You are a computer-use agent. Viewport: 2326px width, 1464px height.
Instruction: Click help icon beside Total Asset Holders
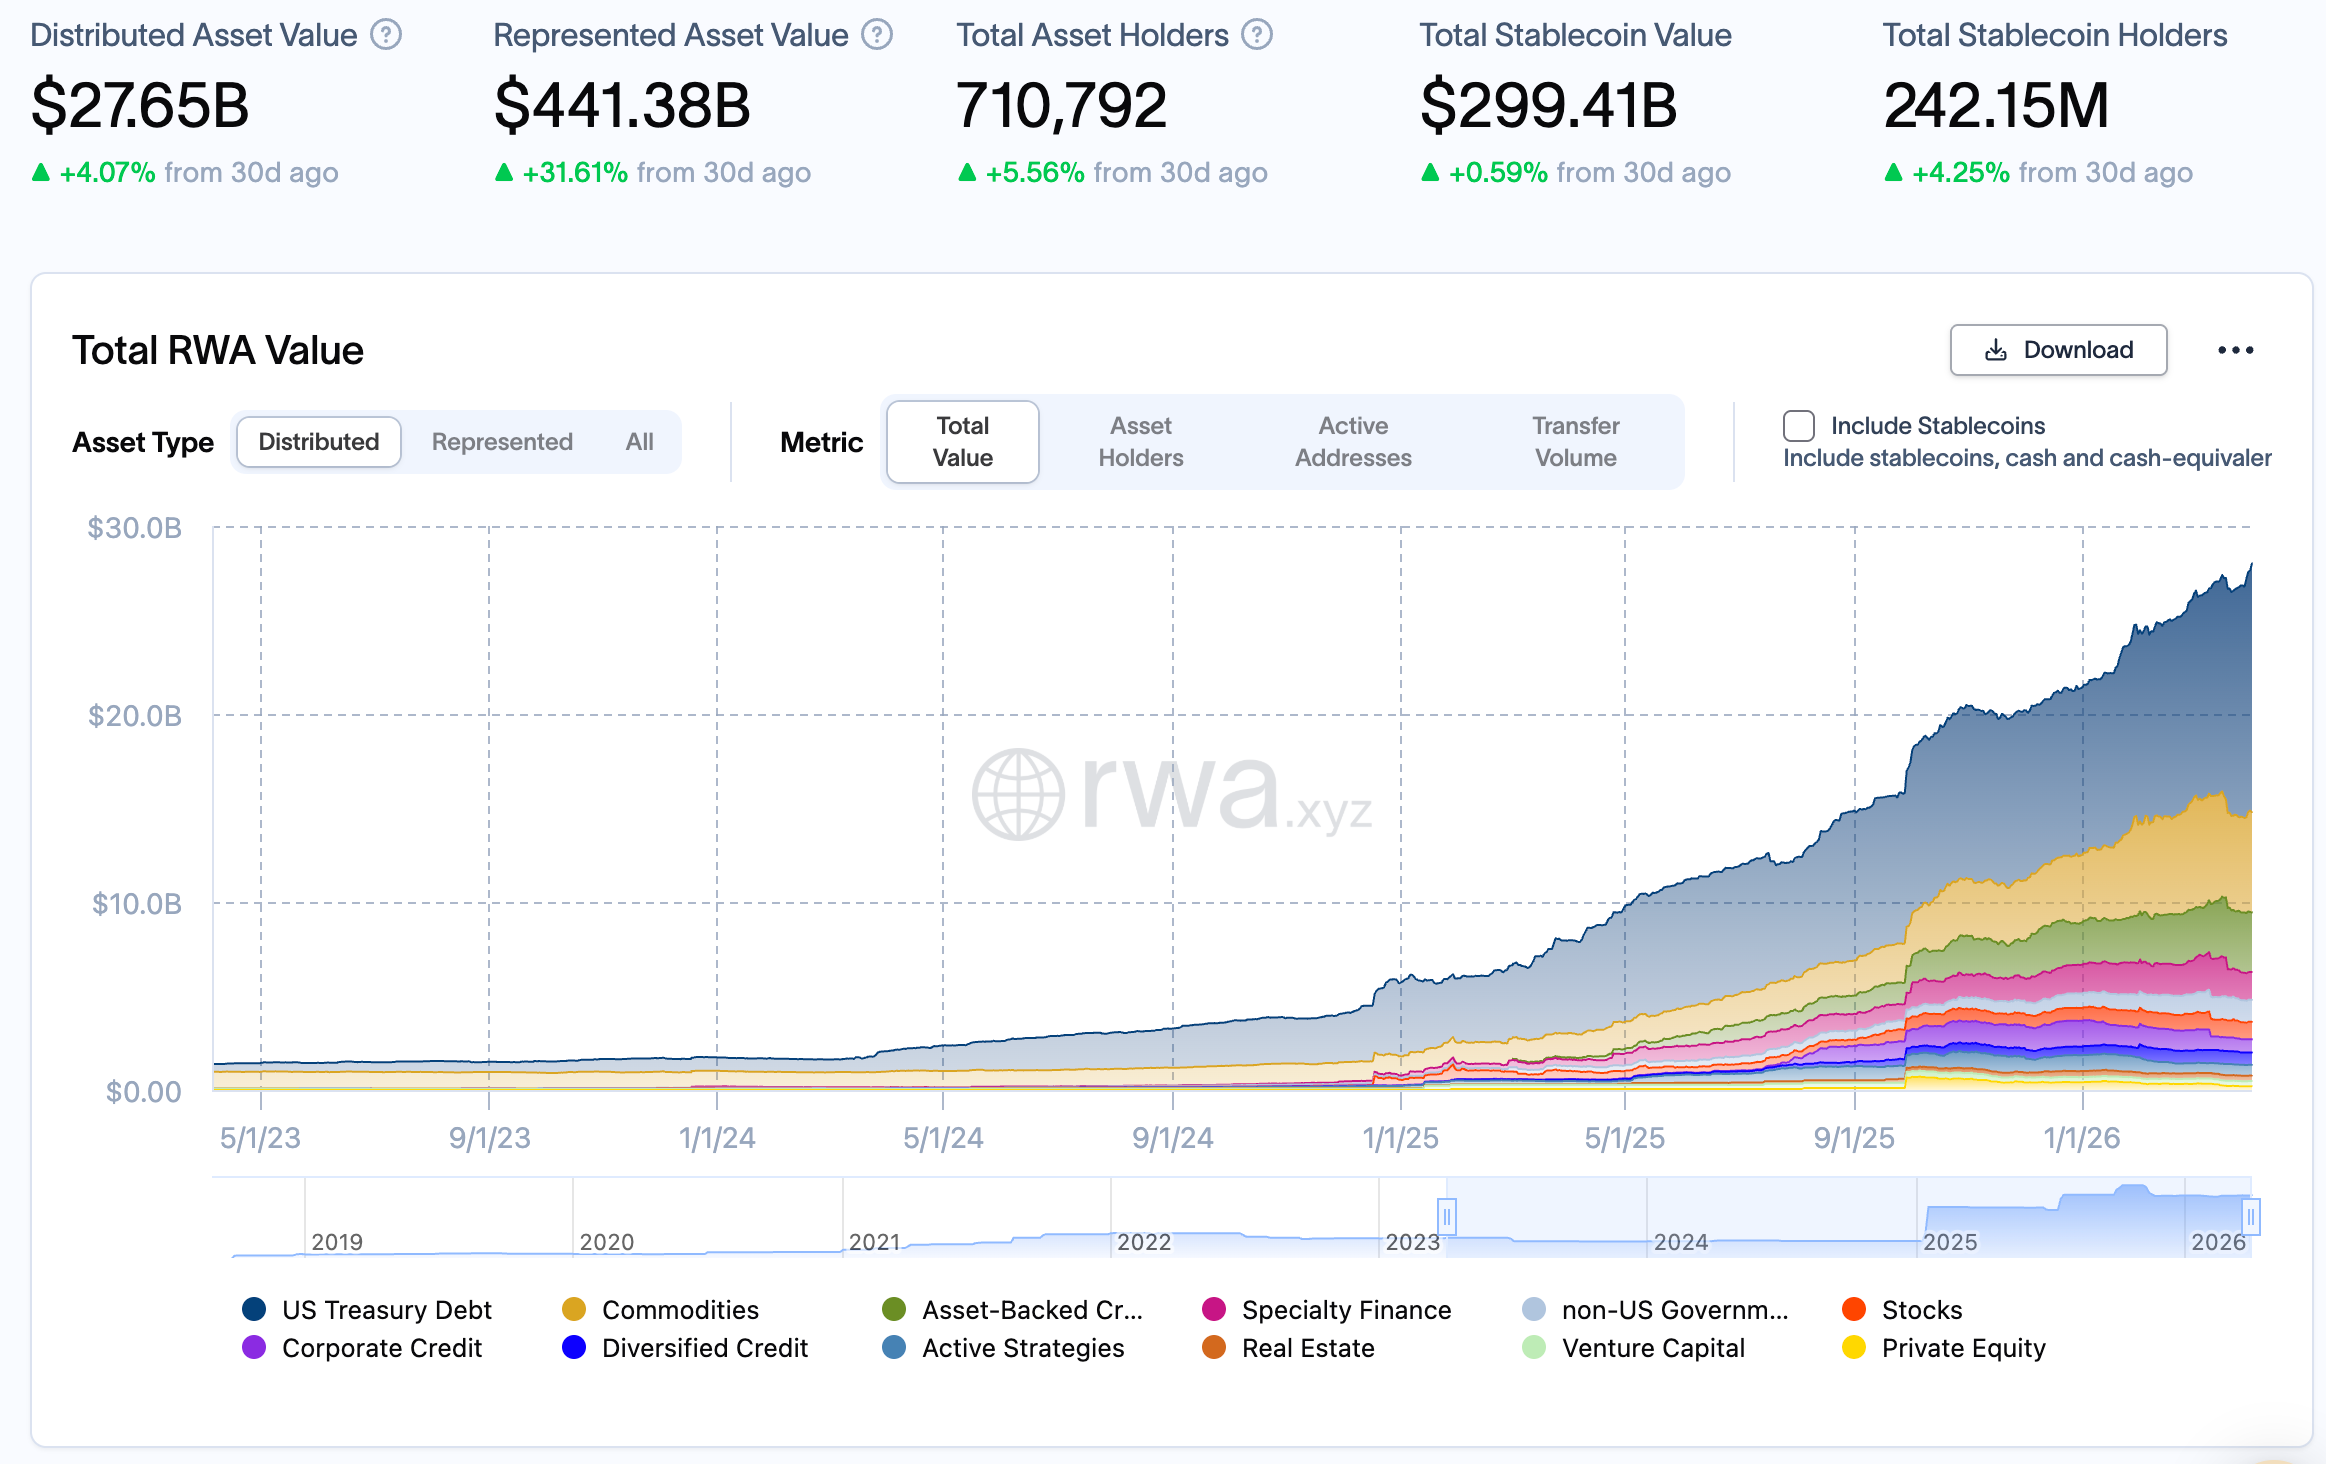coord(1257,35)
